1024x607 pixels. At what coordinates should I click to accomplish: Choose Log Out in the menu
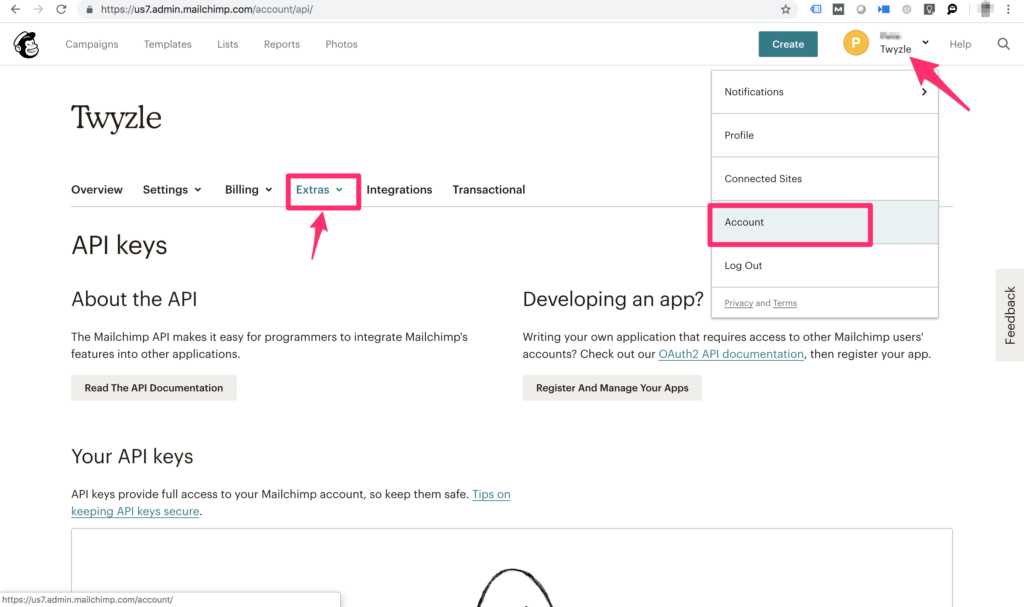coord(743,266)
